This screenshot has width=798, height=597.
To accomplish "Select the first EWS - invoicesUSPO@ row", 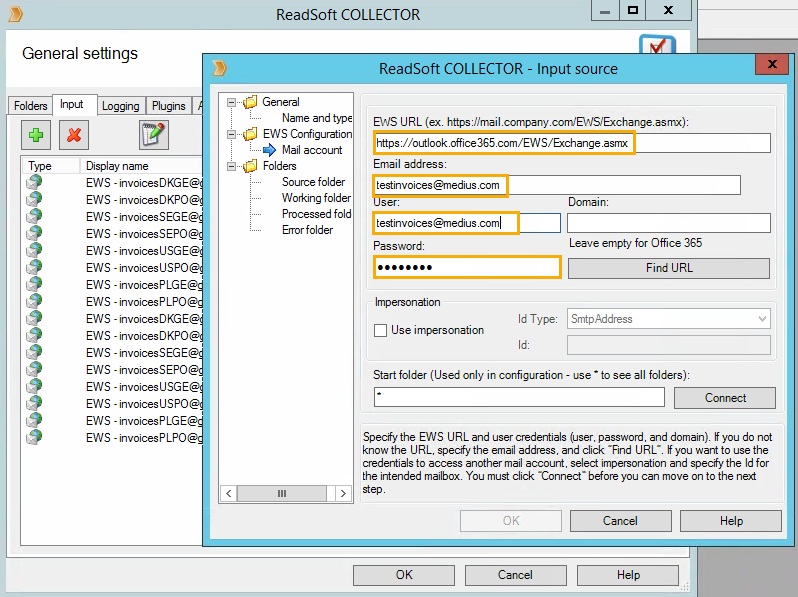I will (112, 268).
